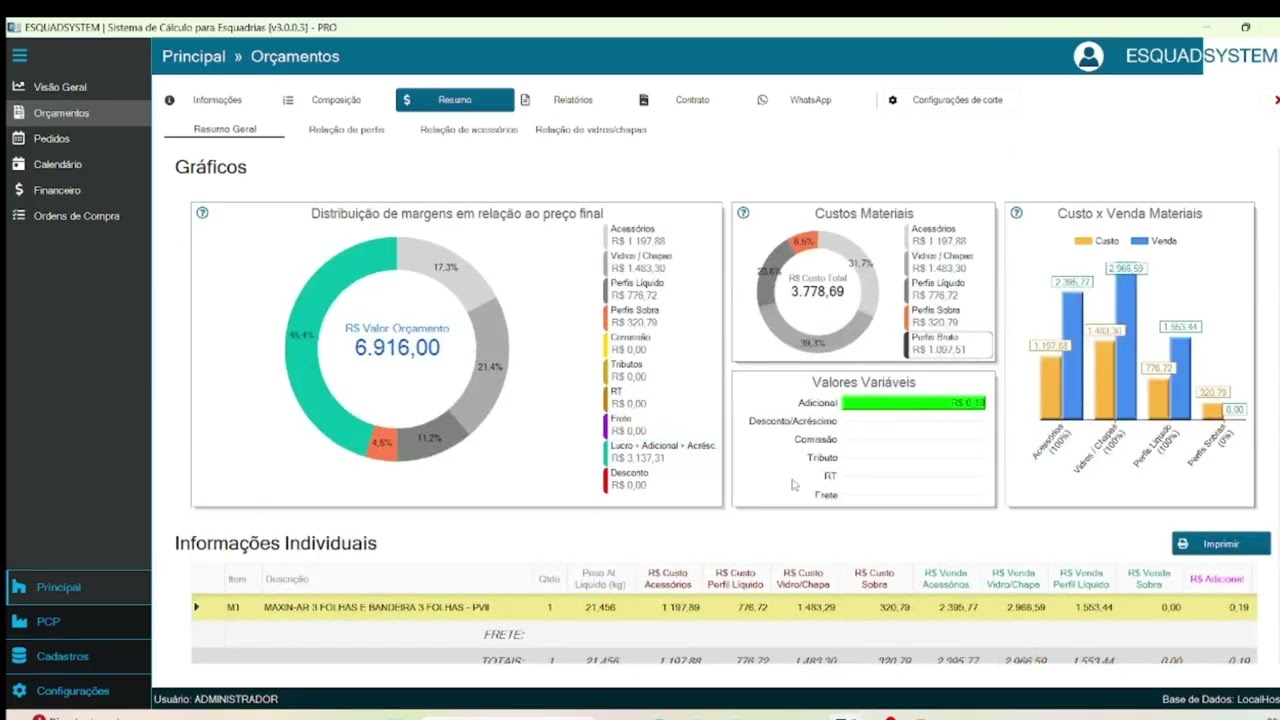The height and width of the screenshot is (720, 1280).
Task: Open Ordens de Compra in the sidebar
Action: click(76, 216)
